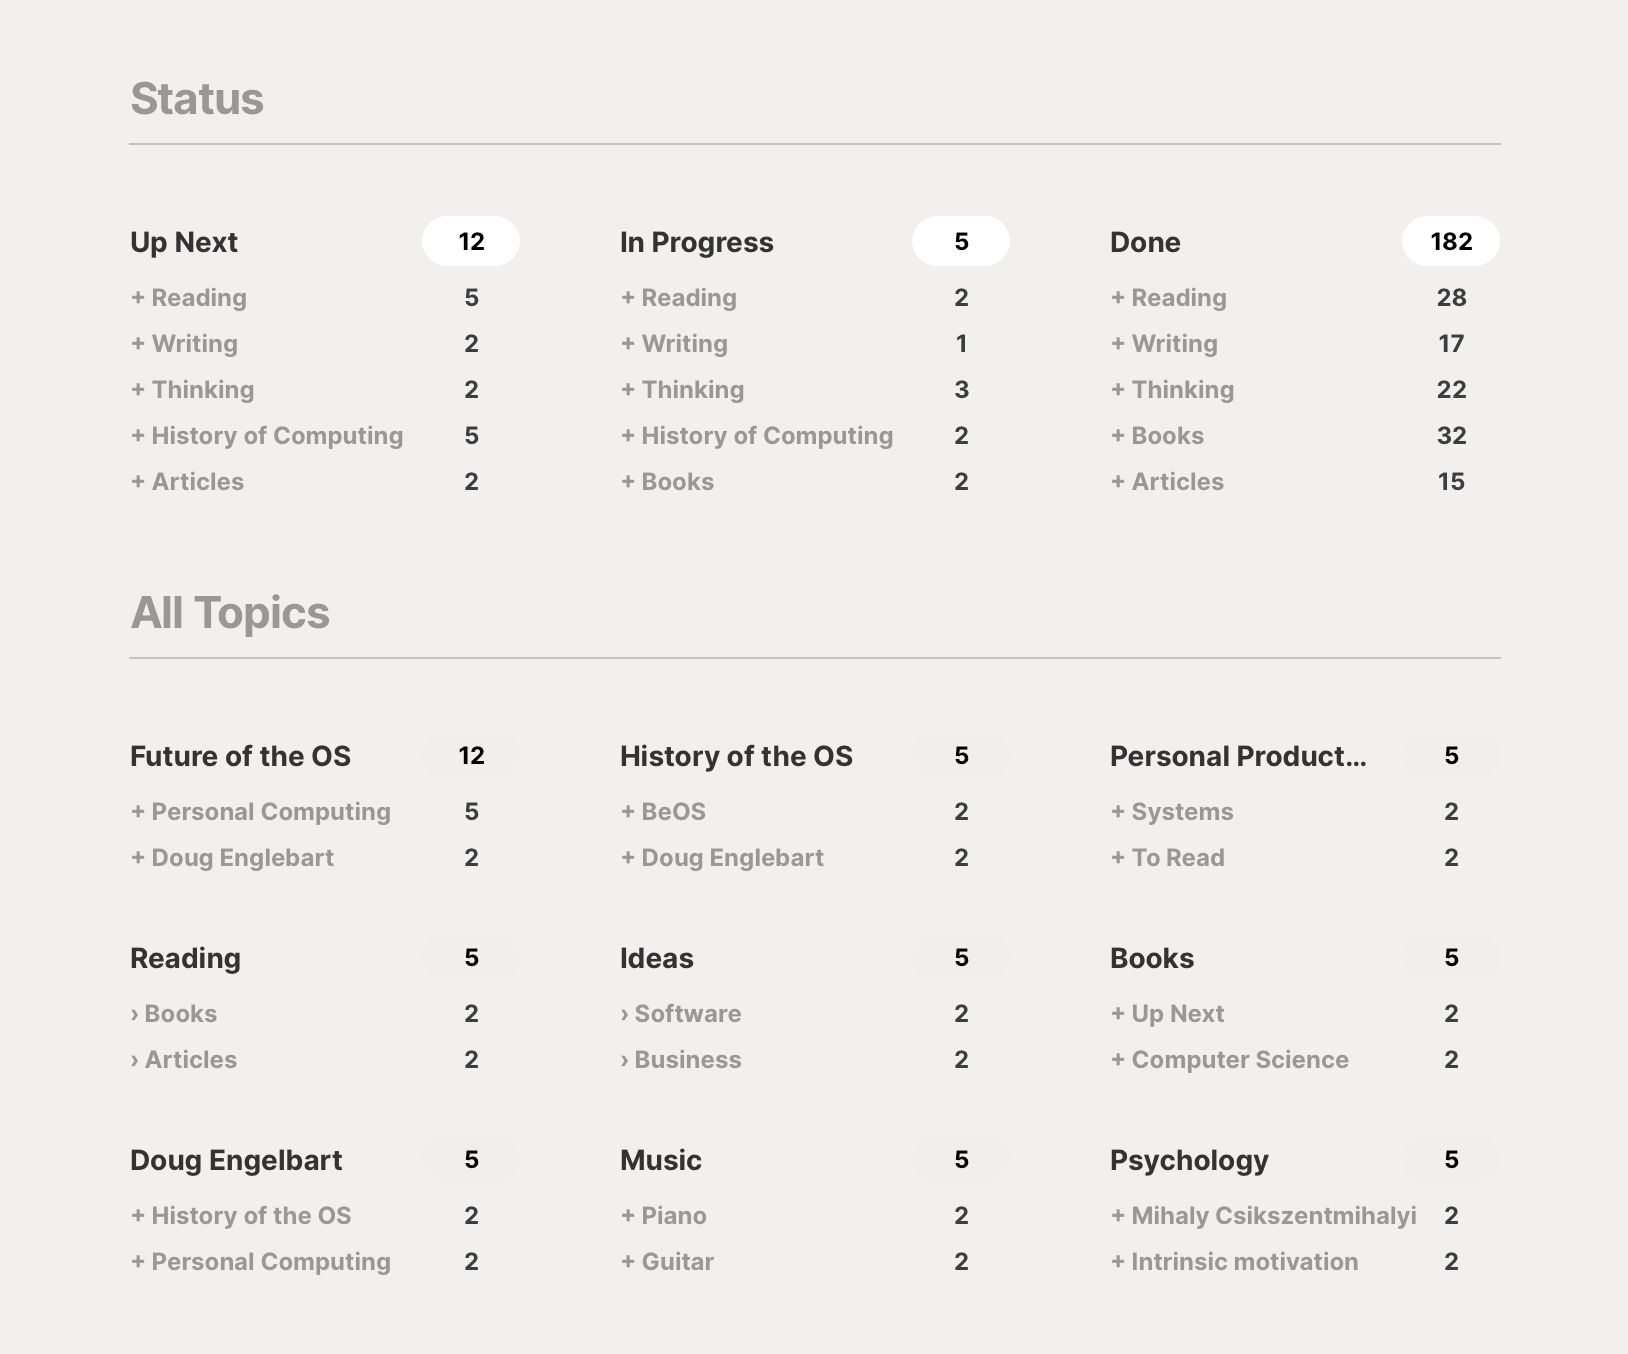Add Piano subtopic under Music
This screenshot has width=1628, height=1354.
pos(663,1215)
